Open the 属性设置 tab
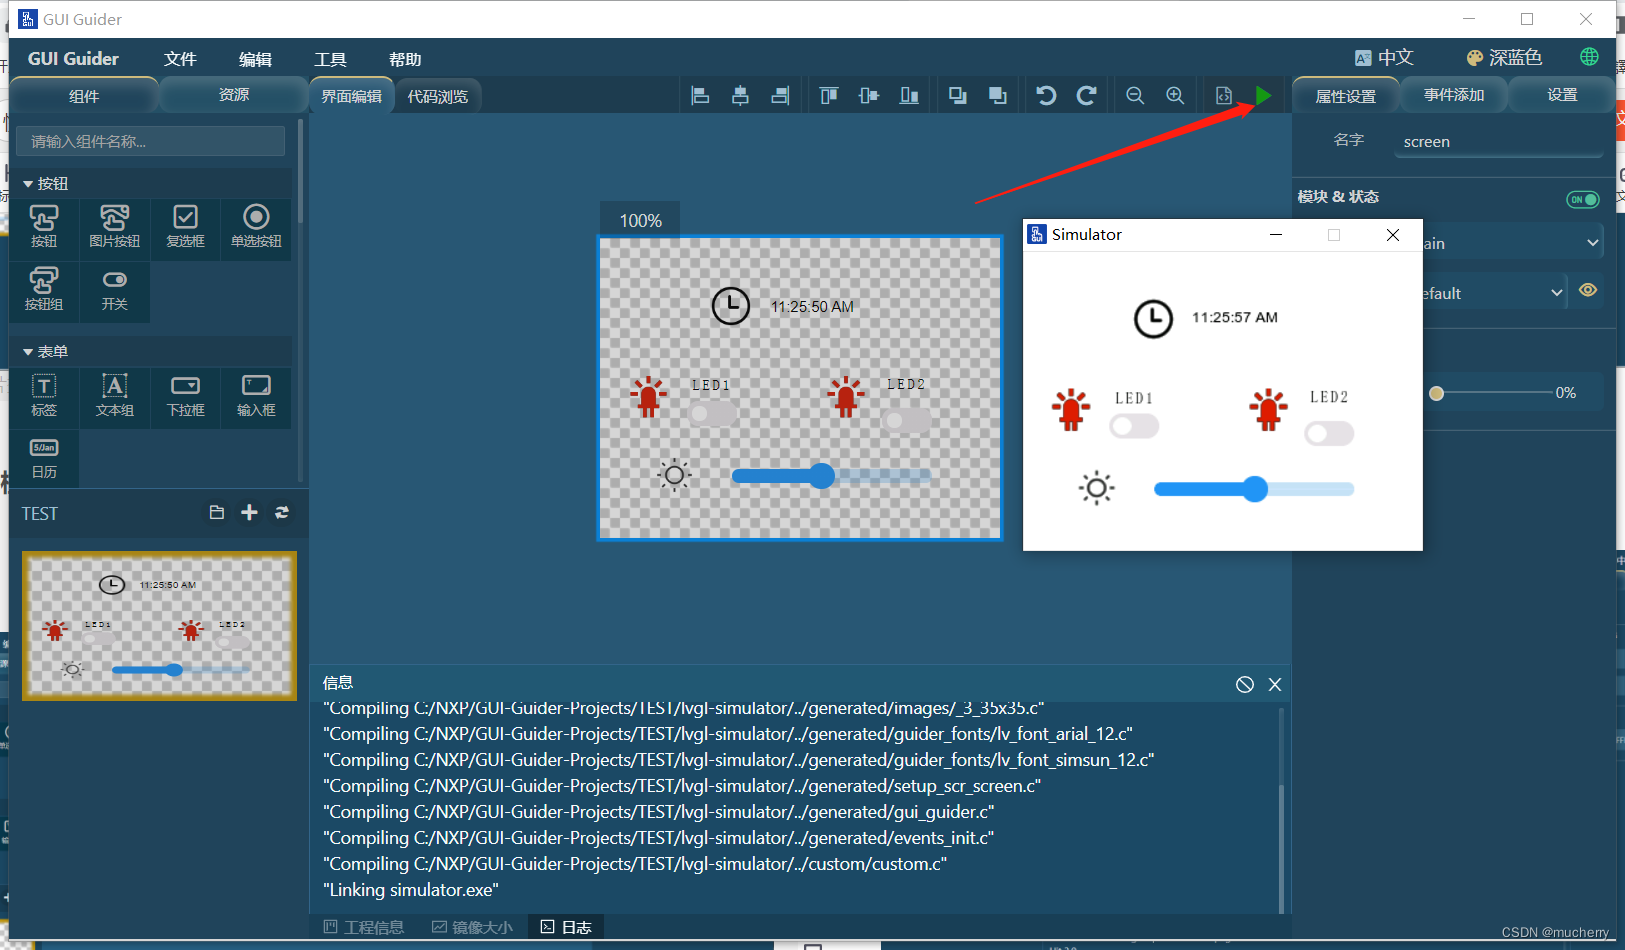 1345,95
